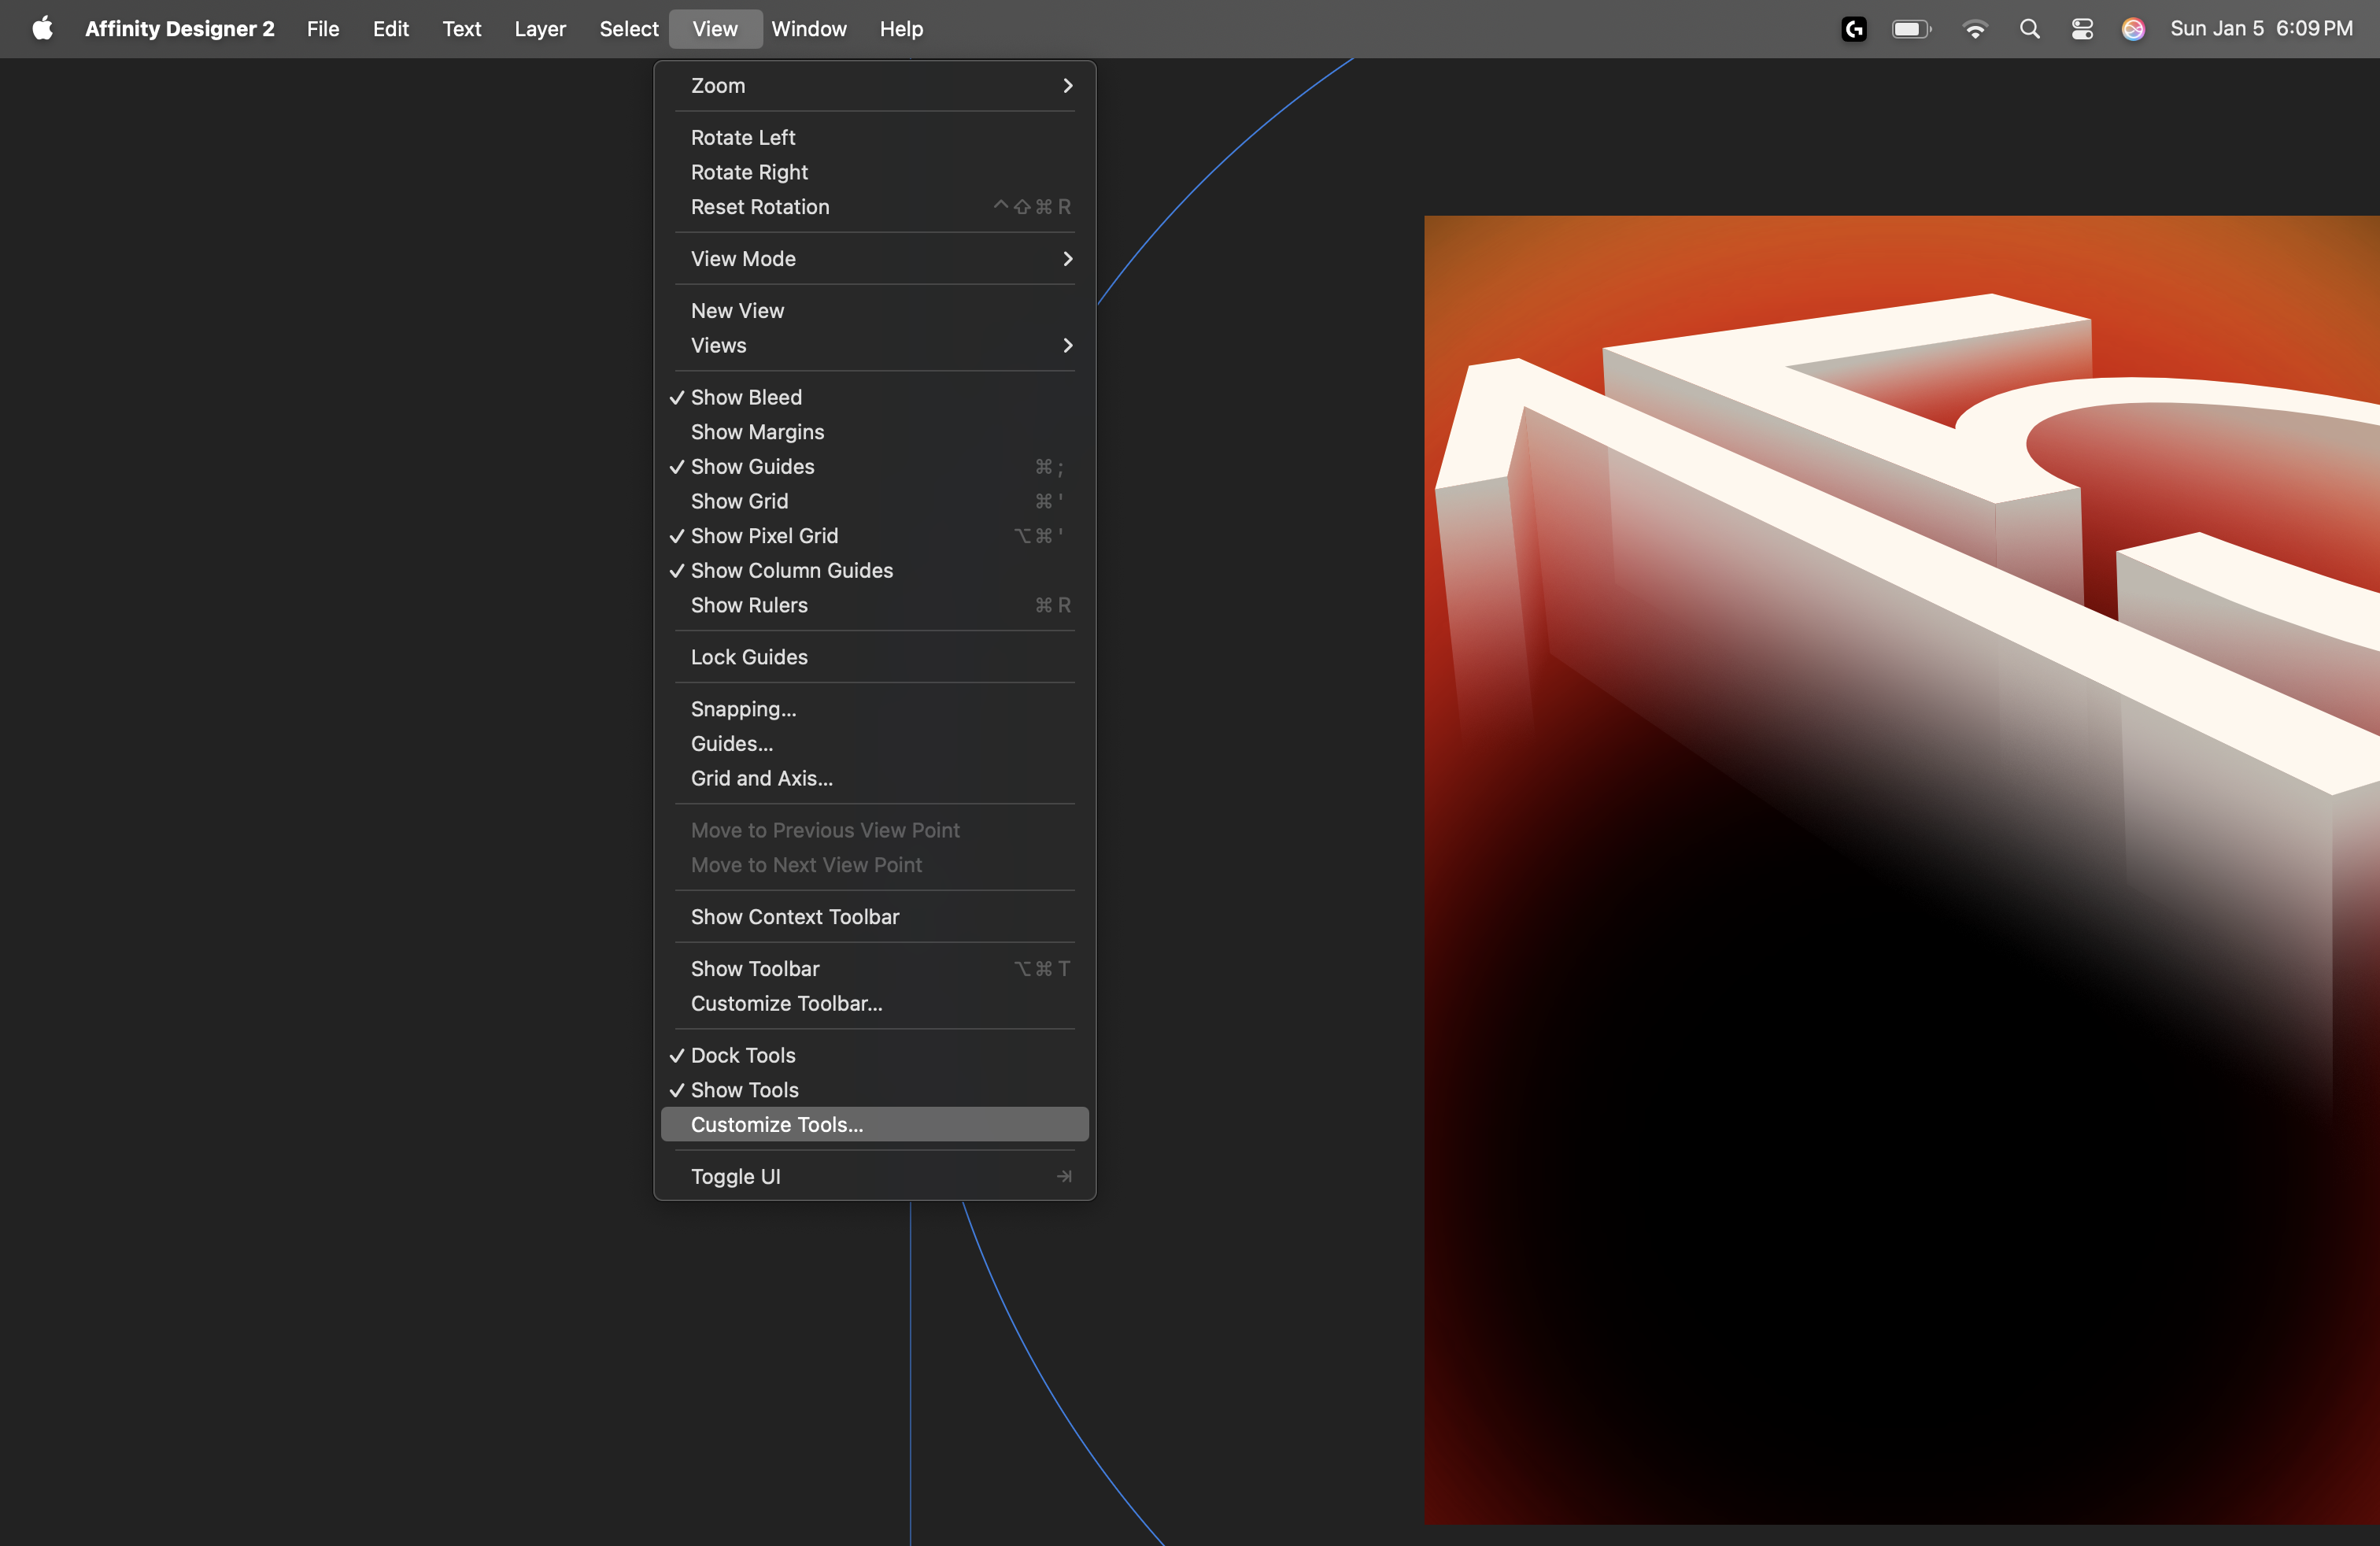This screenshot has width=2380, height=1546.
Task: Open Snapping... settings
Action: 743,709
